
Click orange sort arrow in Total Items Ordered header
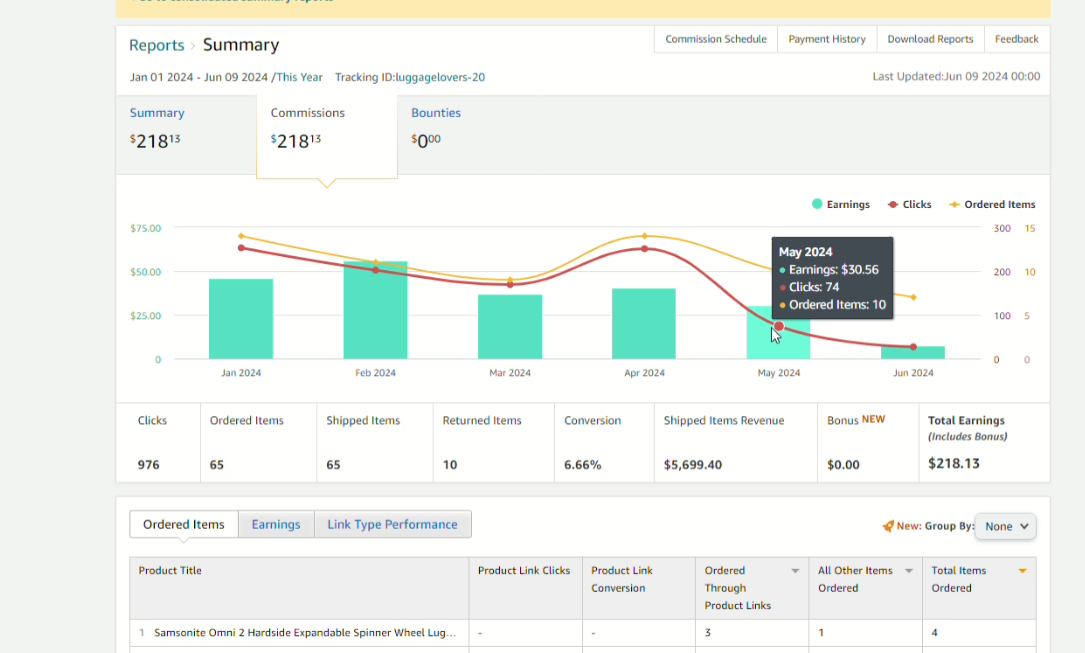[x=1022, y=571]
